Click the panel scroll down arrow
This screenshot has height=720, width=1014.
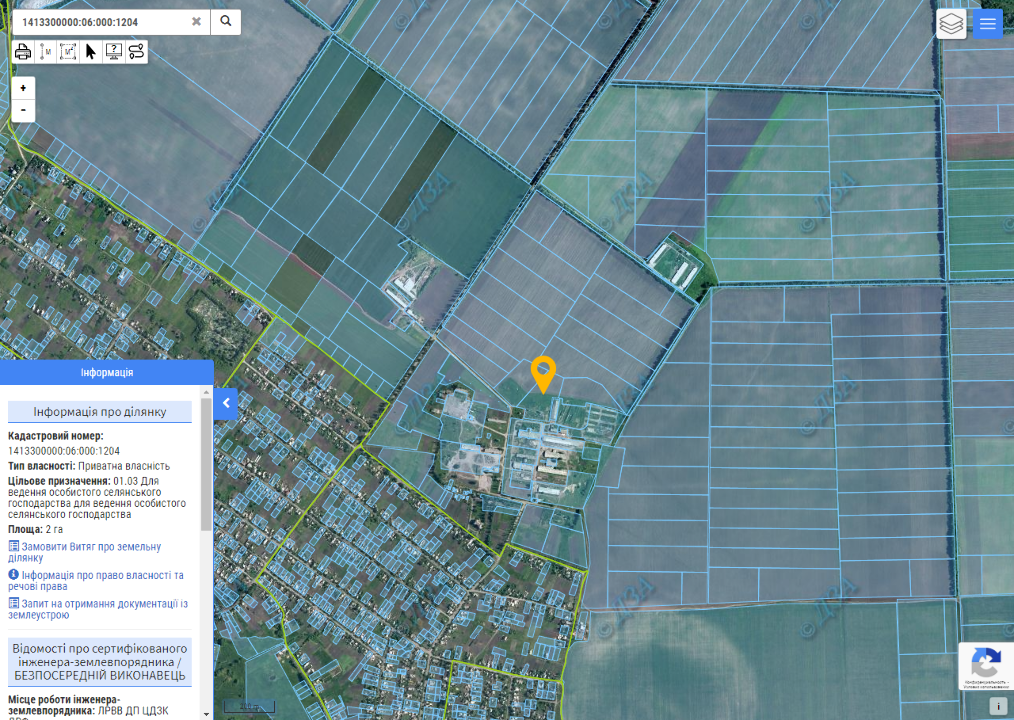[x=206, y=714]
